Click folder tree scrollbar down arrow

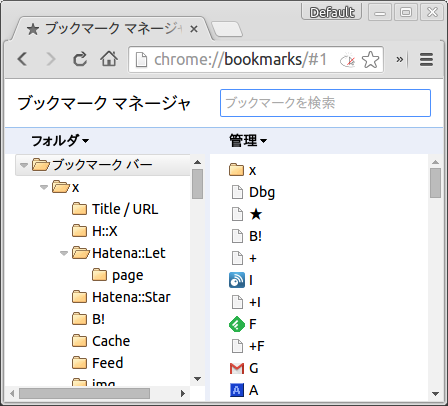[x=197, y=379]
